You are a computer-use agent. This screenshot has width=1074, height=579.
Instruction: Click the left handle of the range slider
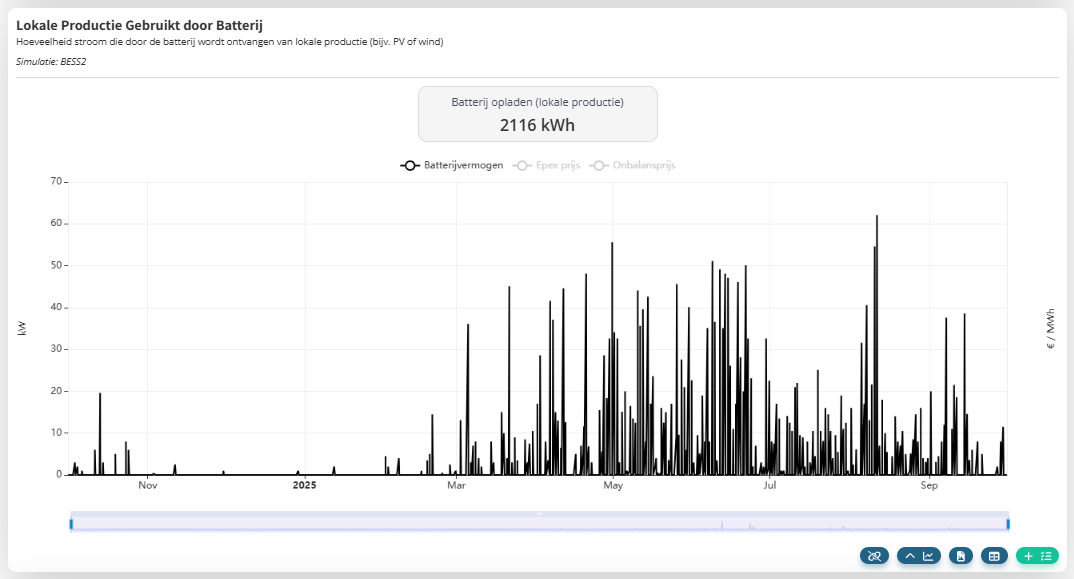pyautogui.click(x=71, y=523)
